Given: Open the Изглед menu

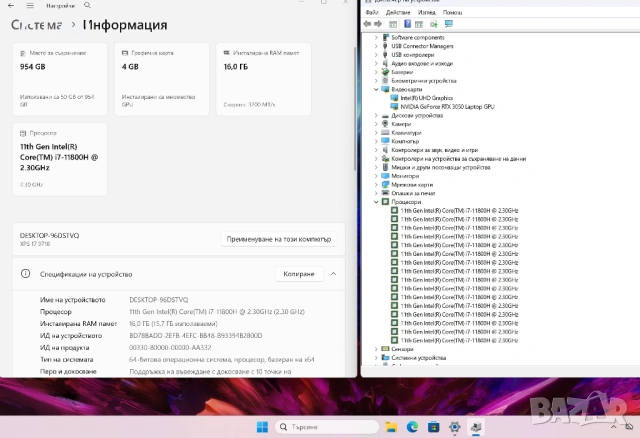Looking at the screenshot, I should (427, 12).
